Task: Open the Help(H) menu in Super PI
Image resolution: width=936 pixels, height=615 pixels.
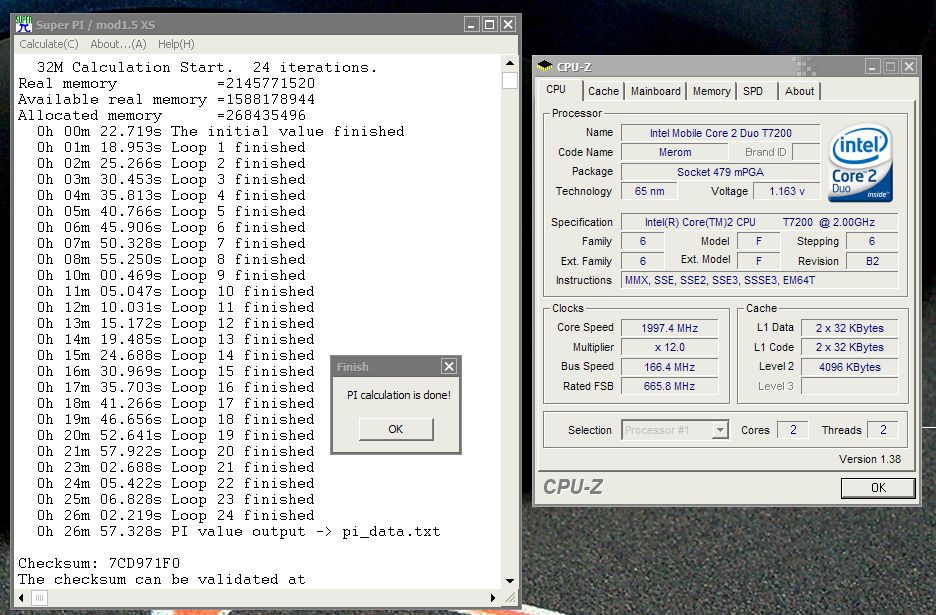Action: 176,44
